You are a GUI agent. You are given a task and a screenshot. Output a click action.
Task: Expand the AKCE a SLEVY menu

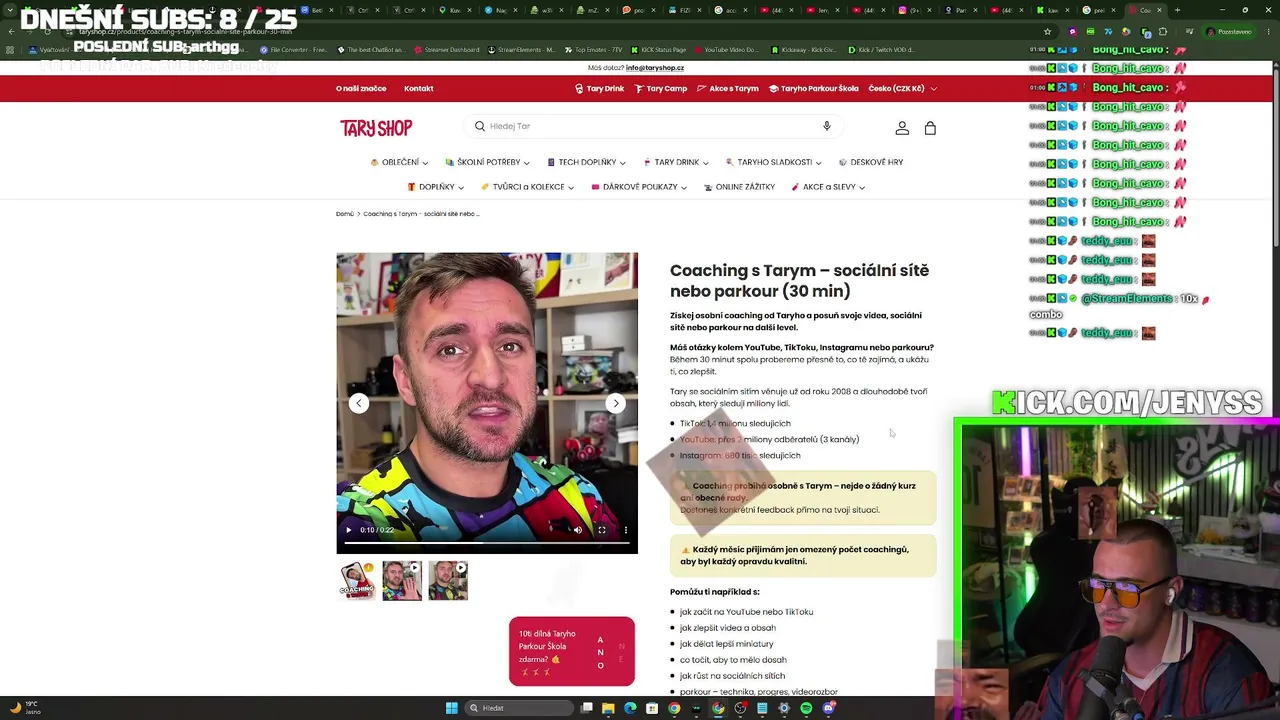828,187
